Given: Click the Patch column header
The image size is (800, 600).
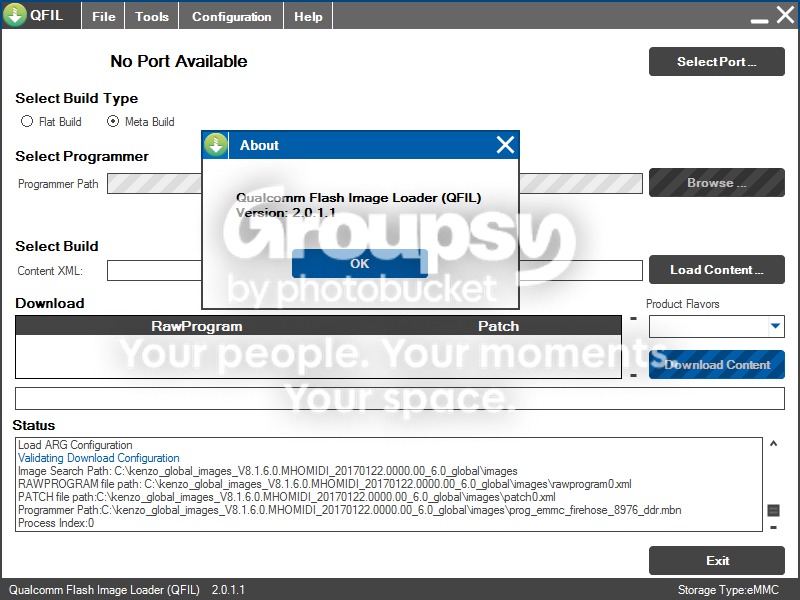Looking at the screenshot, I should [x=498, y=326].
